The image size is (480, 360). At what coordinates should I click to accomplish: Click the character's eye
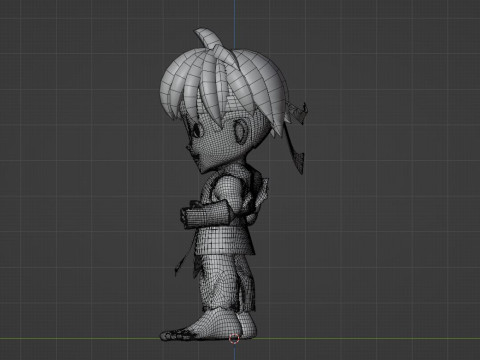tap(197, 130)
